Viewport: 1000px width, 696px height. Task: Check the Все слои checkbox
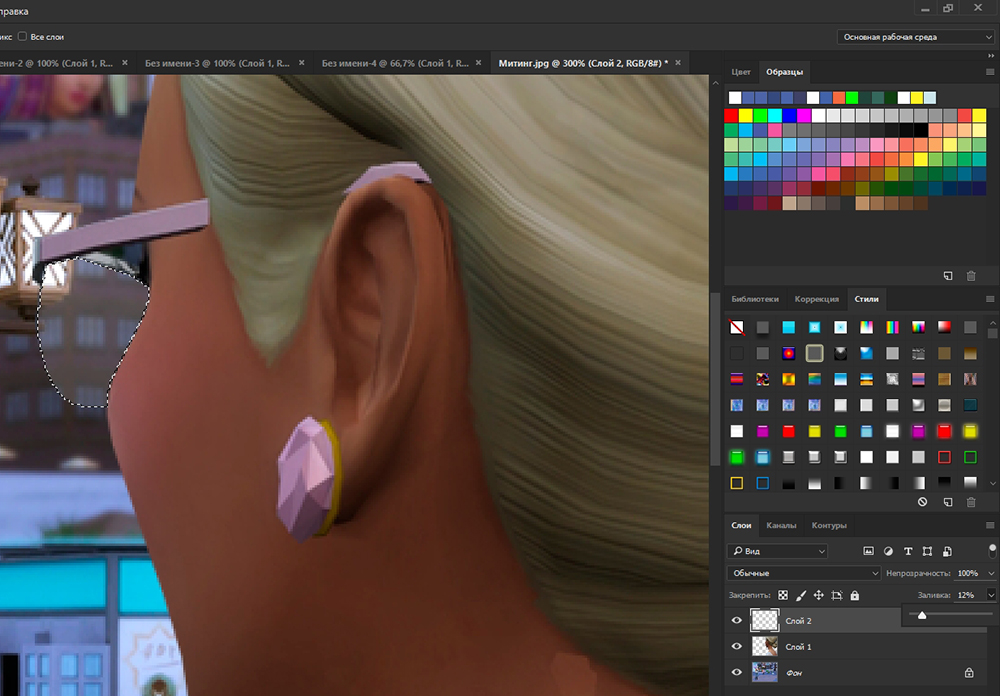(x=23, y=36)
